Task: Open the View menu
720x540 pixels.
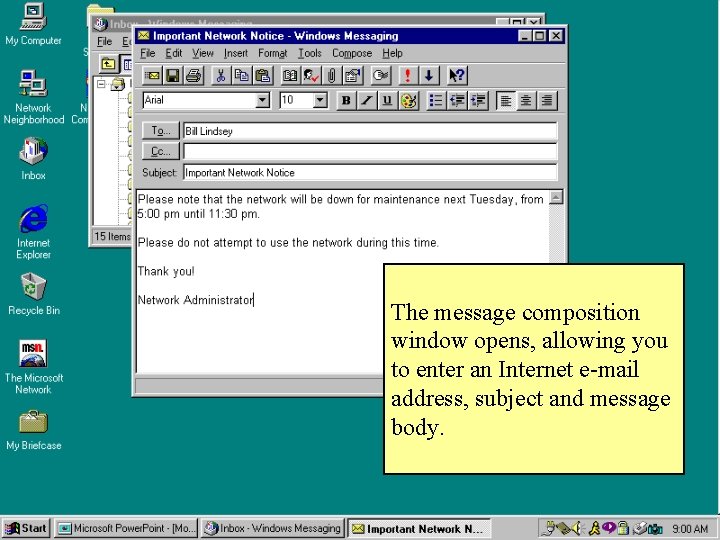Action: (x=202, y=53)
